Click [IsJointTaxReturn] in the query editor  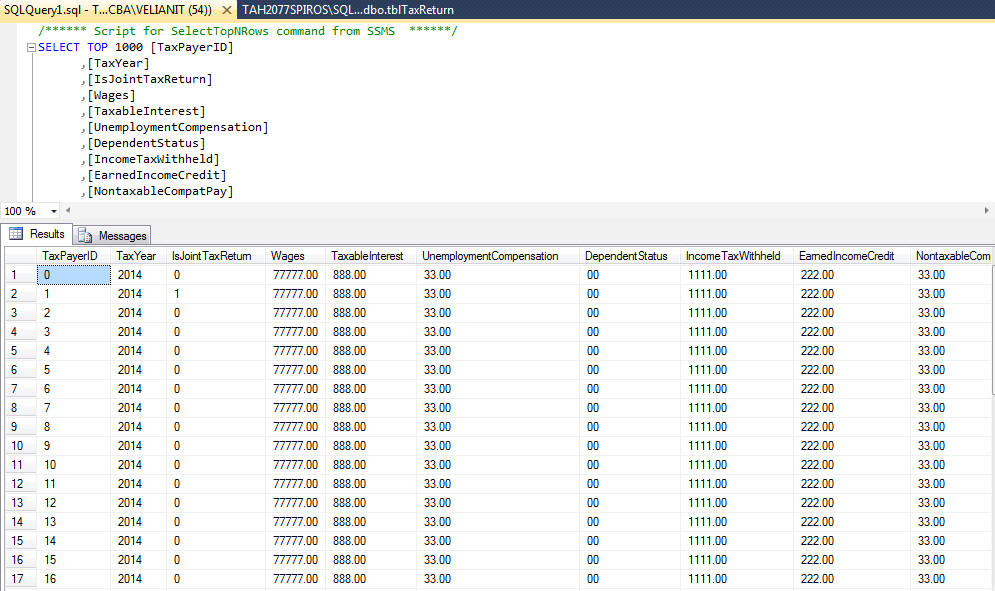[x=150, y=79]
